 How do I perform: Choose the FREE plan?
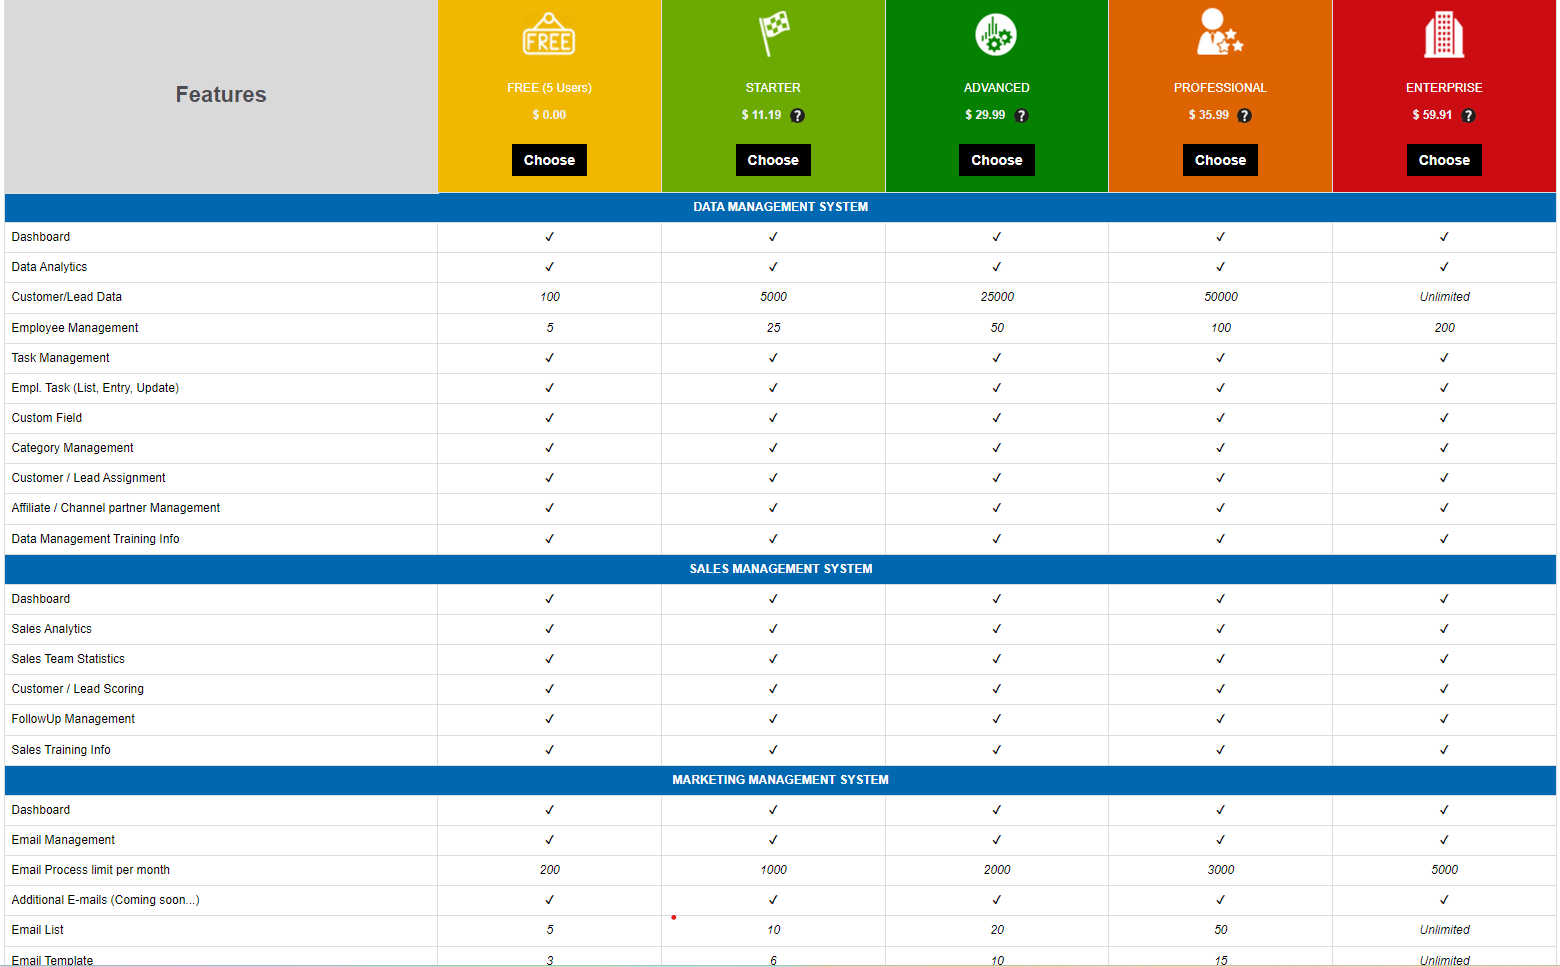pos(549,160)
